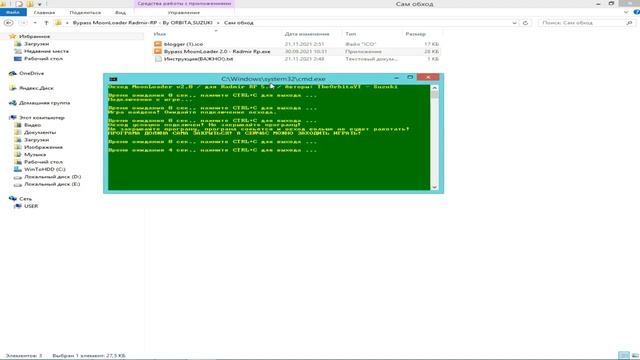
Task: Open the quick access toolbar customize dropdown
Action: tap(40, 4)
